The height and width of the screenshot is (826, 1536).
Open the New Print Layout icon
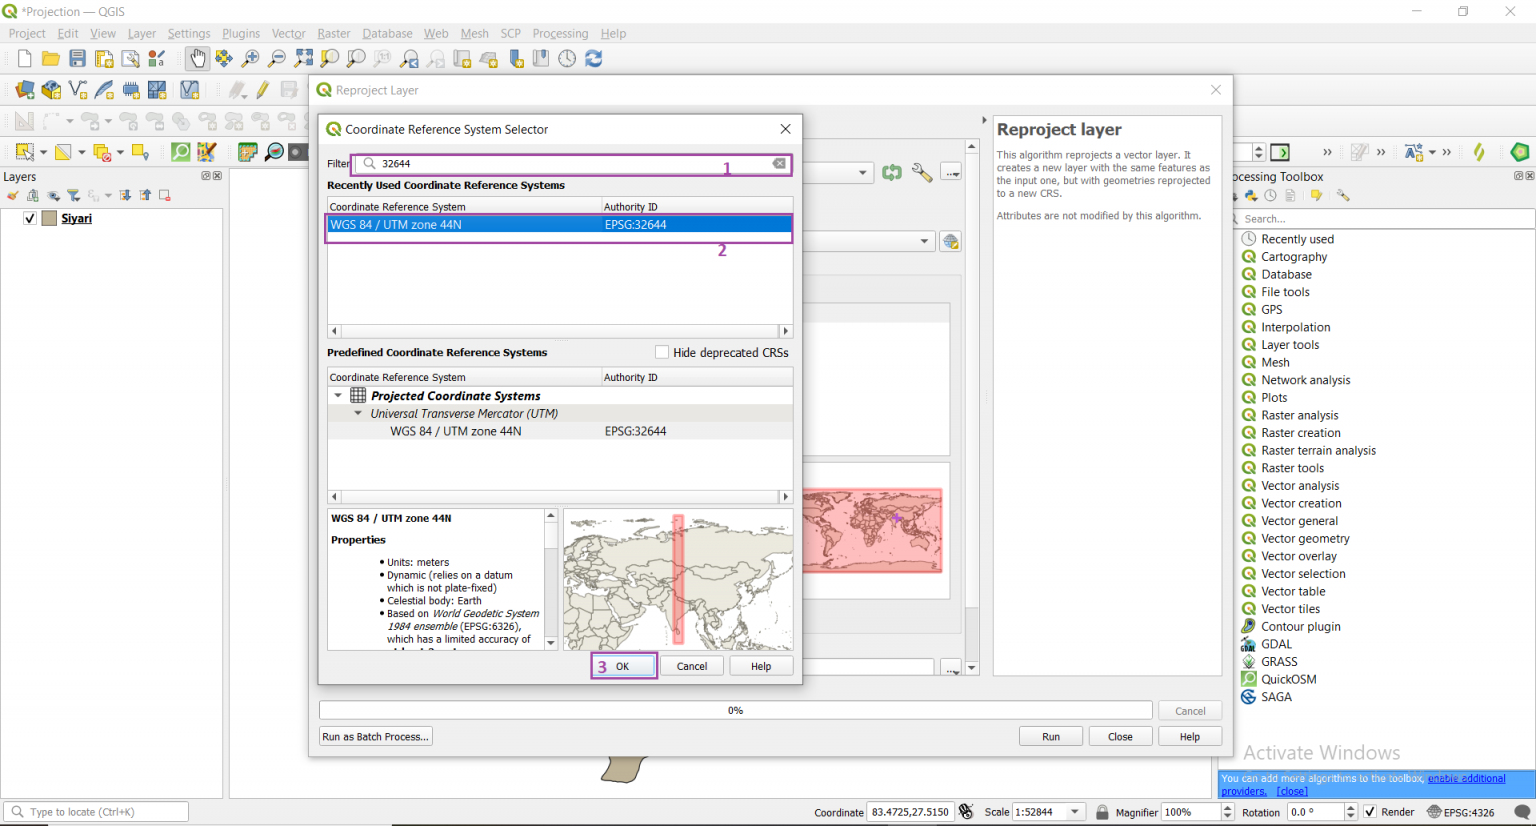104,58
